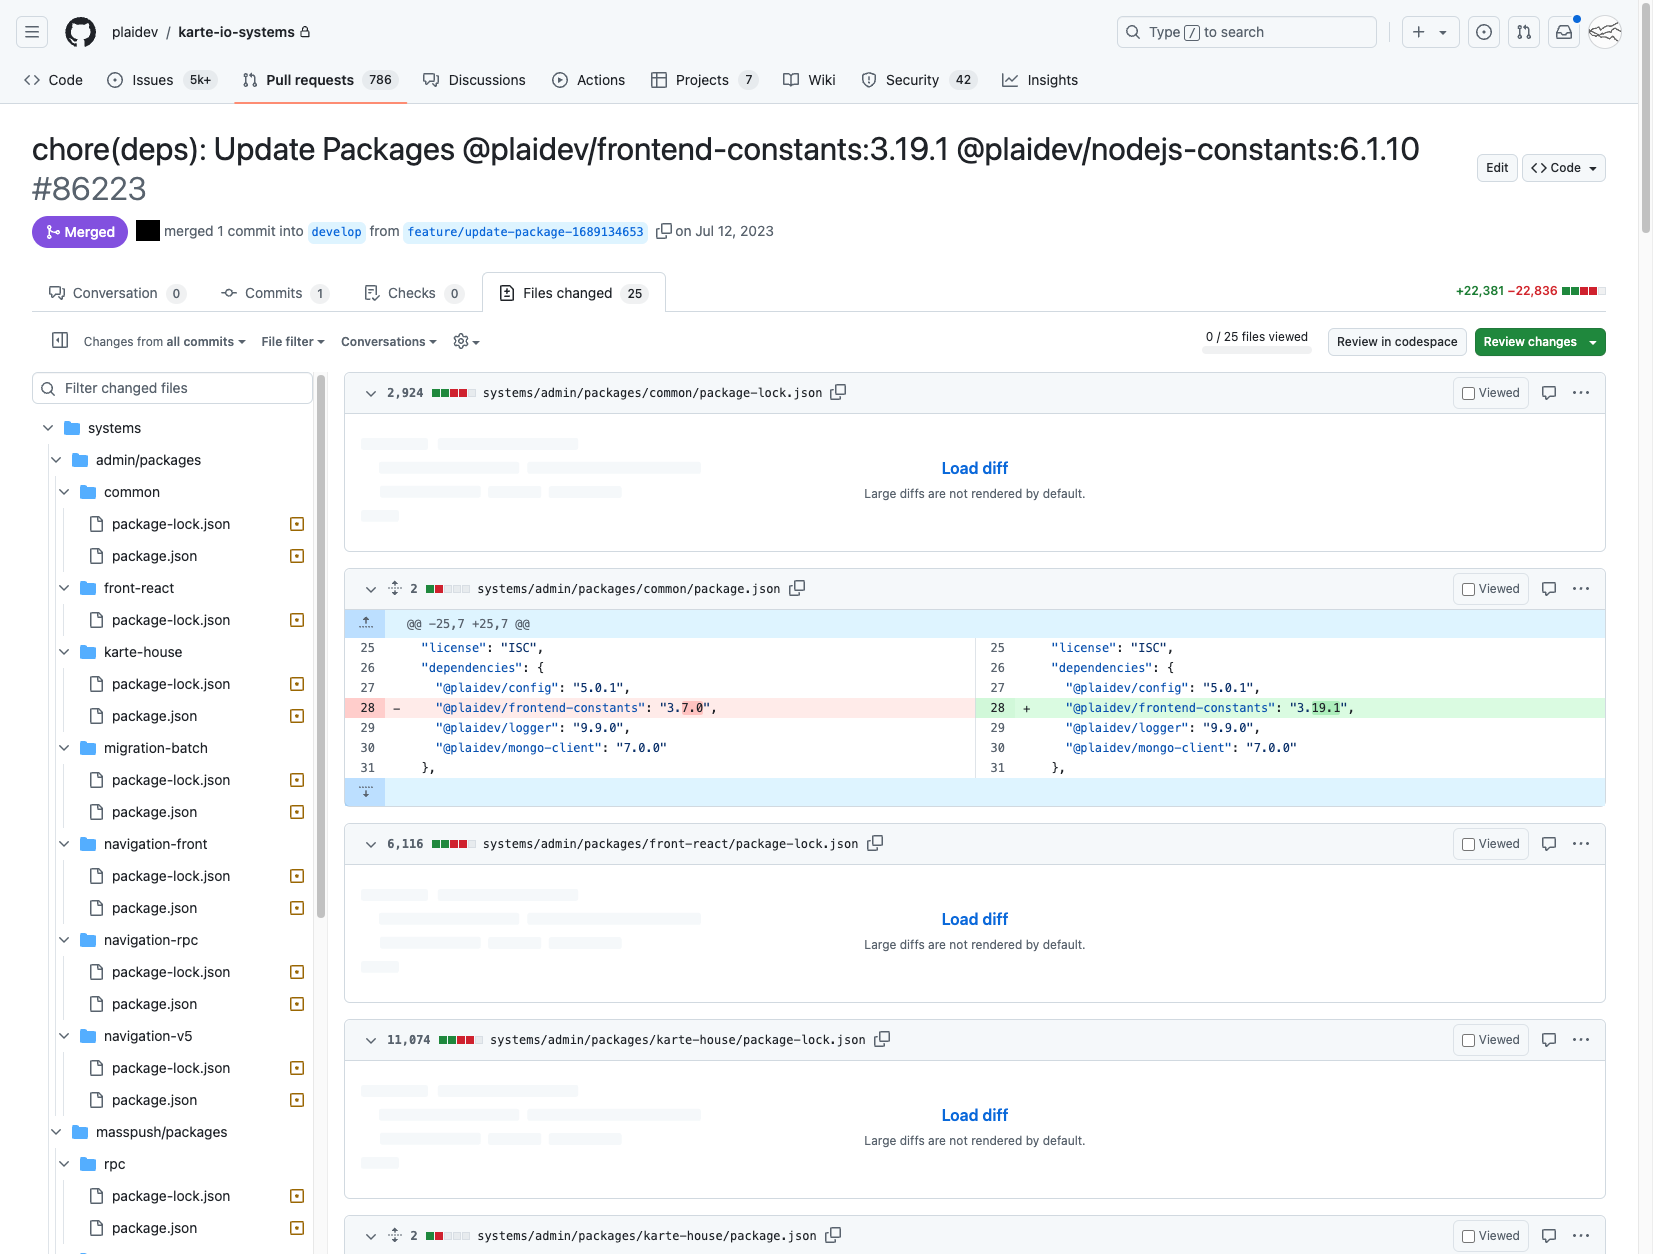Open your notifications inbox
The height and width of the screenshot is (1254, 1653).
(x=1563, y=31)
